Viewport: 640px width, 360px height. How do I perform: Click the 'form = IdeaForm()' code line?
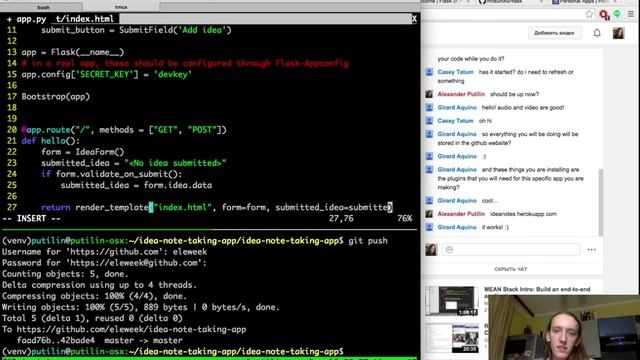pos(82,152)
